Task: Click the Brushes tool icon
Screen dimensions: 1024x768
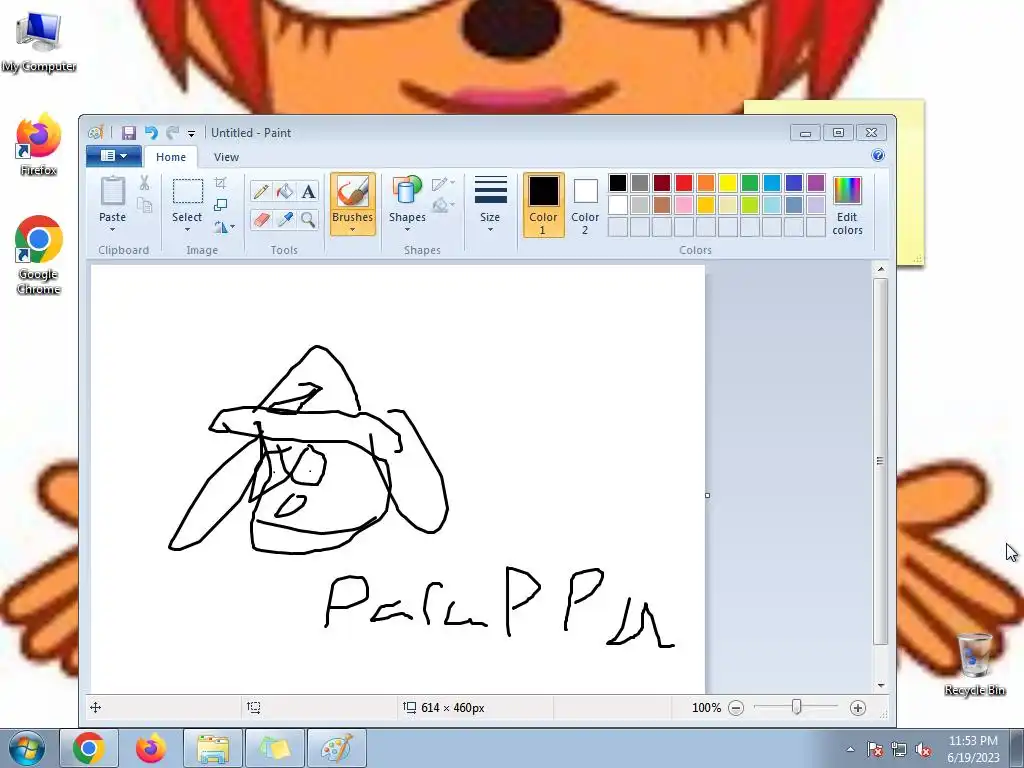Action: tap(352, 193)
